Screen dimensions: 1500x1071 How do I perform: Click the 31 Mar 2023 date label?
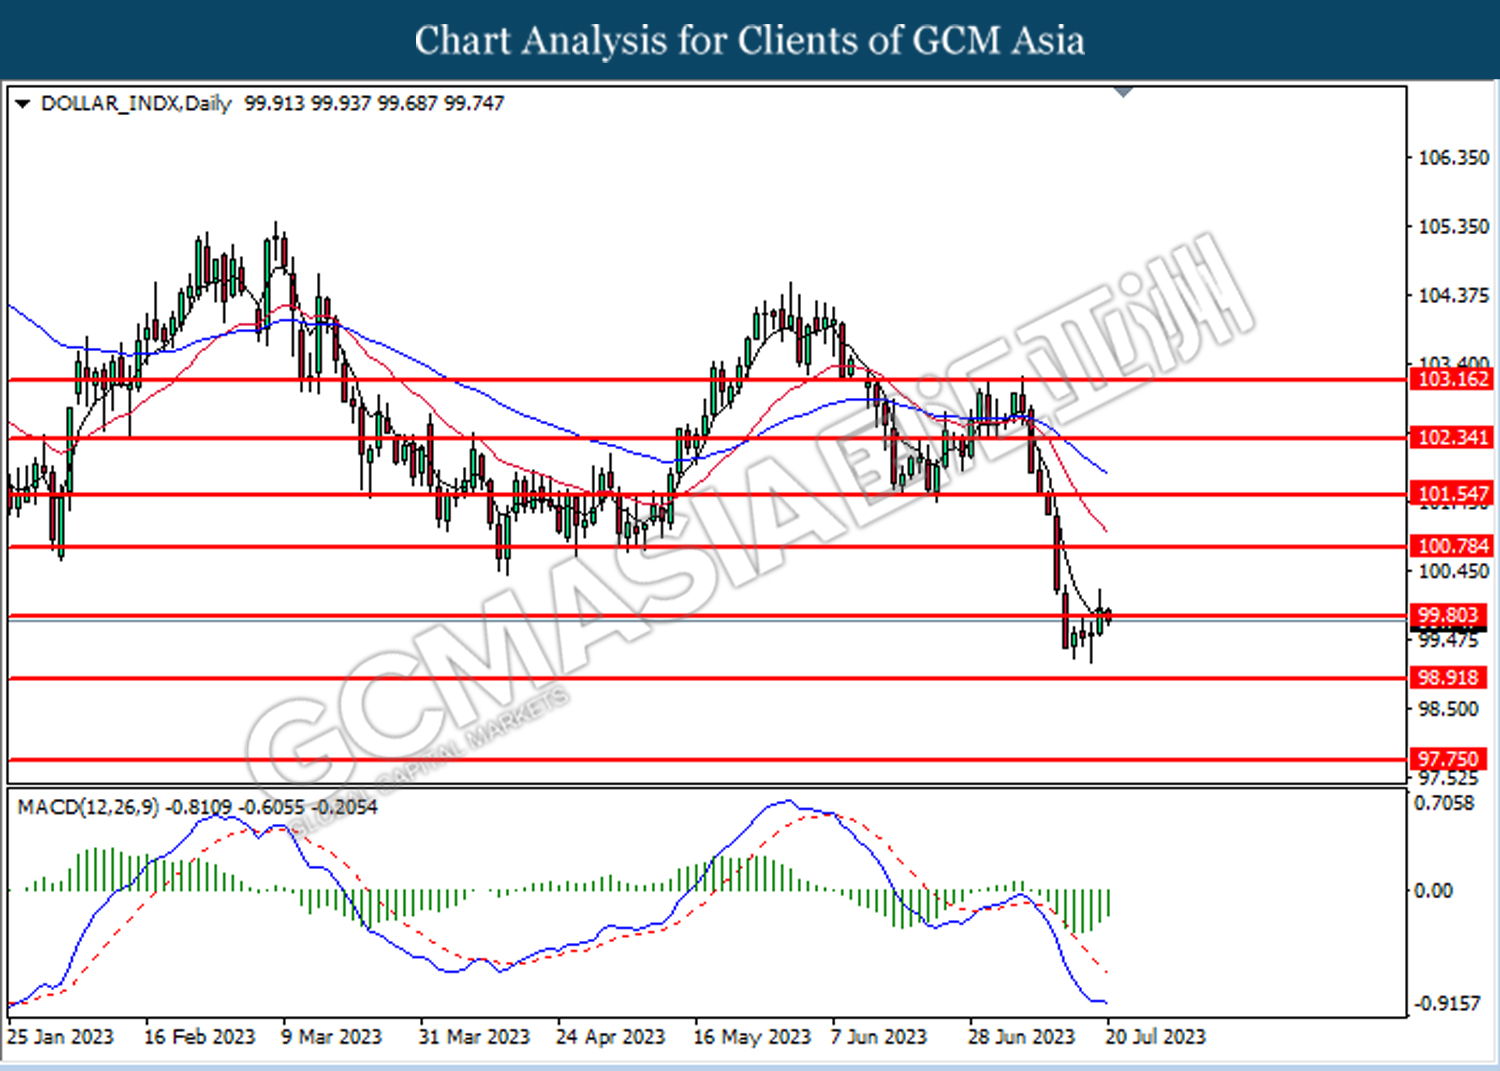pos(474,1037)
